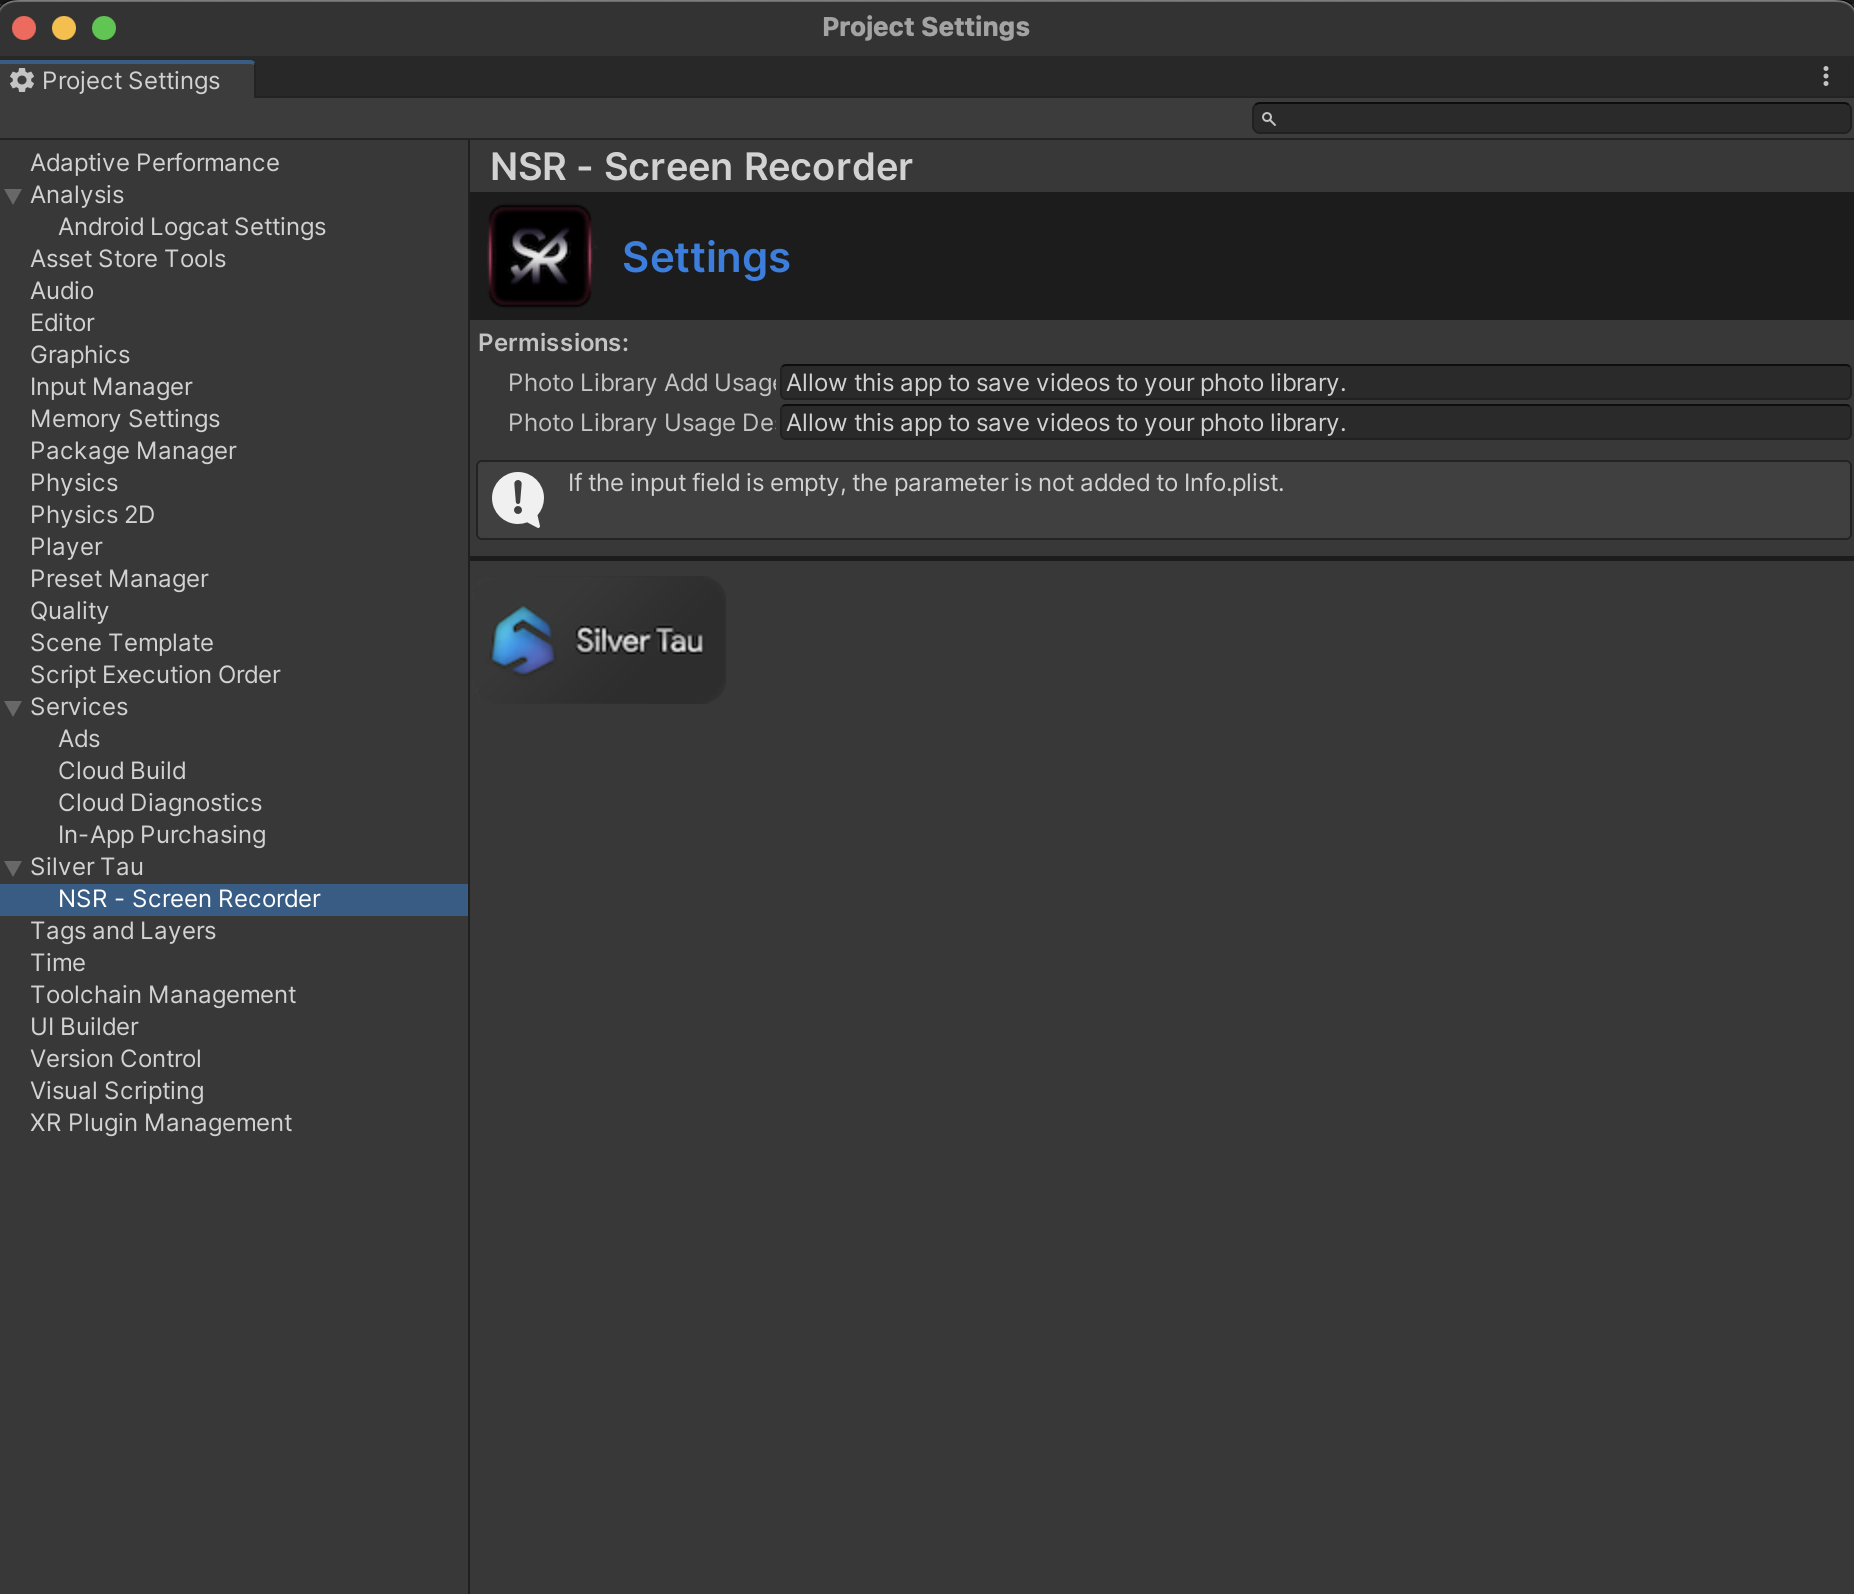Focus the settings search field
The width and height of the screenshot is (1854, 1594).
1551,118
